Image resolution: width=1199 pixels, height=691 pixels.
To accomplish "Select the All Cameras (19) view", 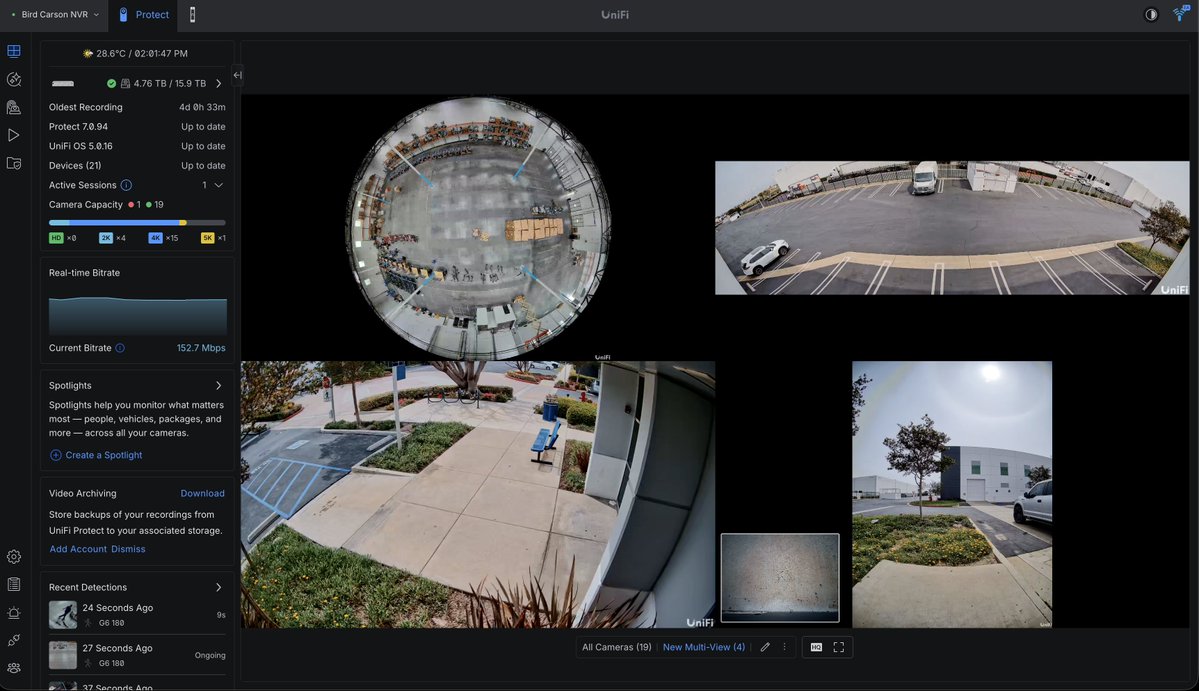I will pyautogui.click(x=616, y=647).
